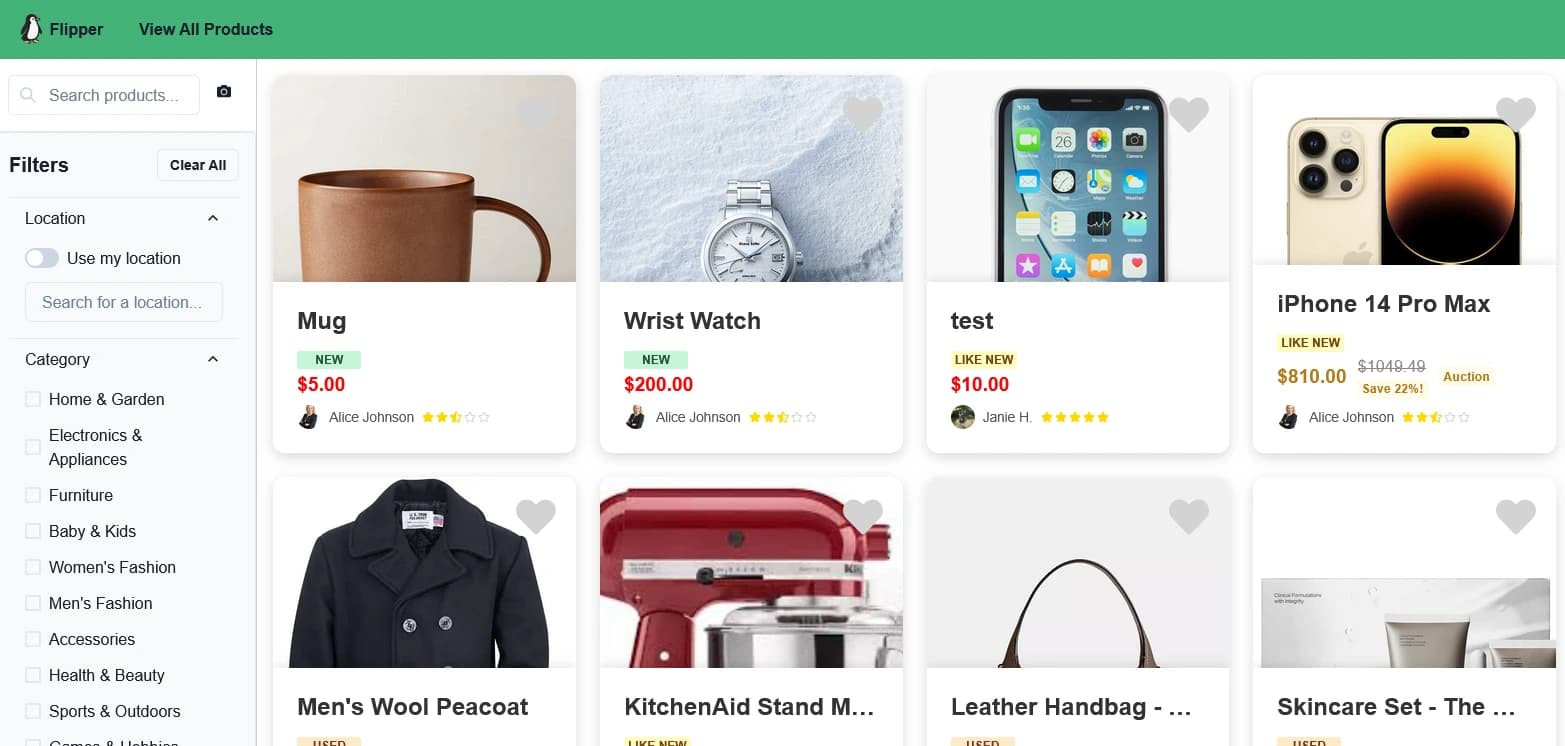Click the Clear All button

click(198, 165)
